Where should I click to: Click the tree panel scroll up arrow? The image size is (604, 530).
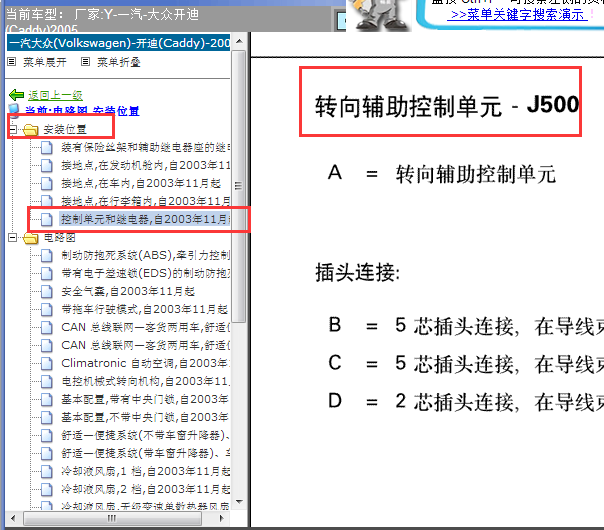click(x=239, y=41)
